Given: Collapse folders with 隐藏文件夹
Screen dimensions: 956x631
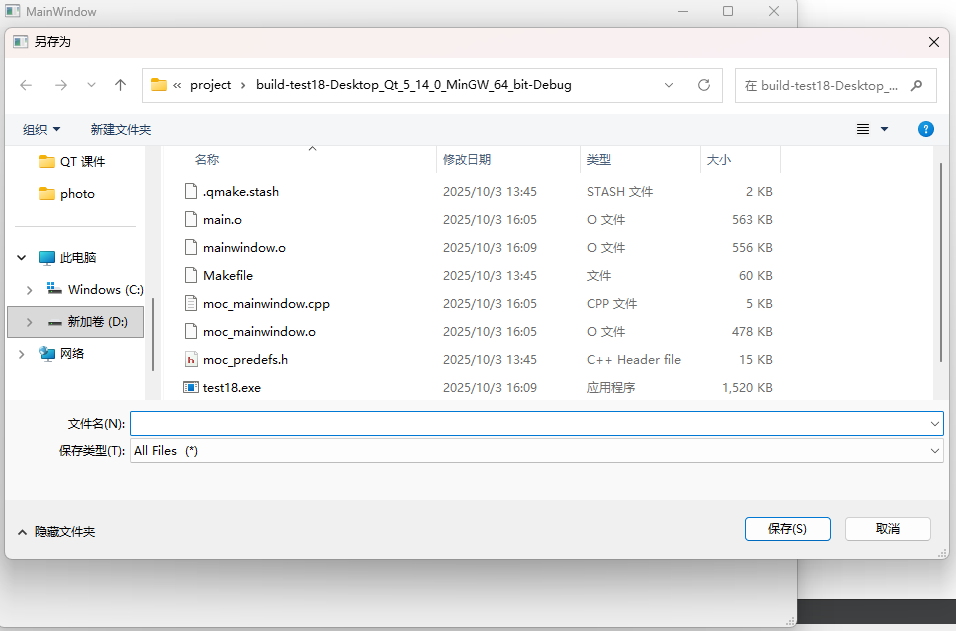Looking at the screenshot, I should coord(56,532).
